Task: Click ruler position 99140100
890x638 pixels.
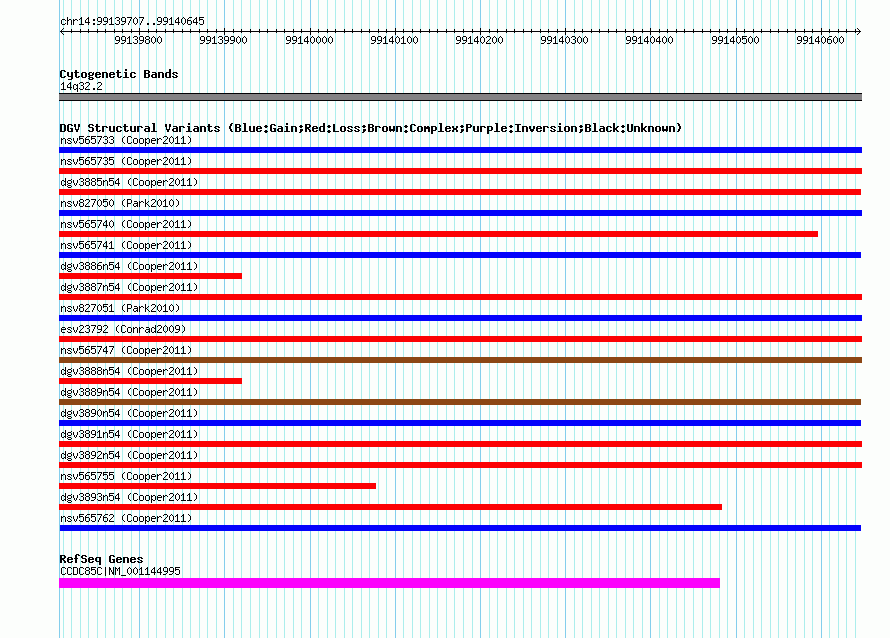Action: coord(394,40)
